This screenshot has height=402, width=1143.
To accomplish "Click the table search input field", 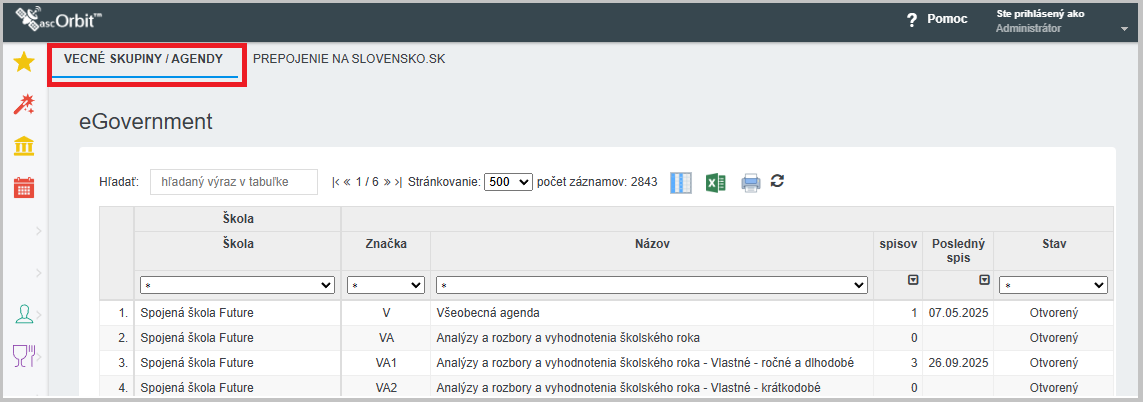I will pos(233,182).
